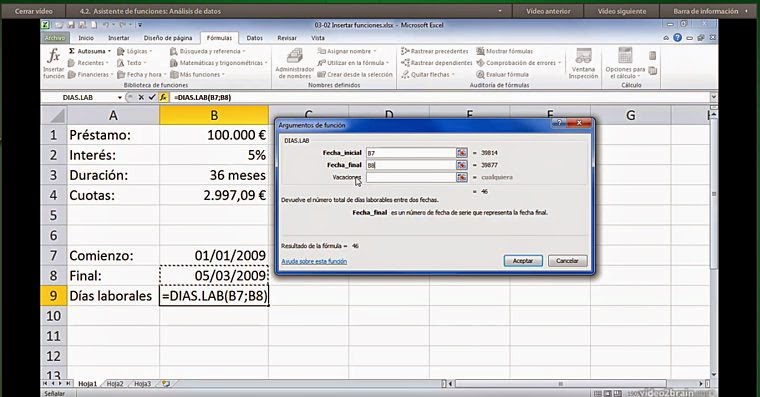Collapse dialog via Vacaciones range icon
The height and width of the screenshot is (397, 760).
coord(461,177)
